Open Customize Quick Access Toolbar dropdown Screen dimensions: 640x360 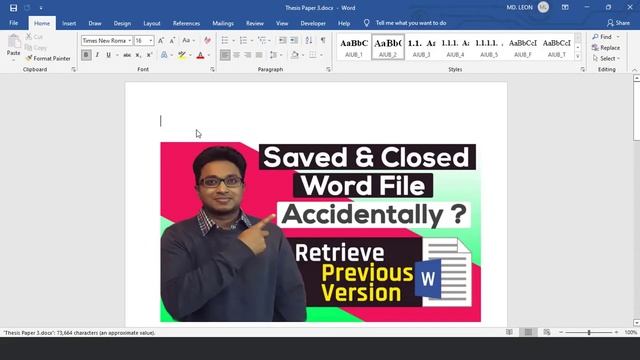[41, 8]
